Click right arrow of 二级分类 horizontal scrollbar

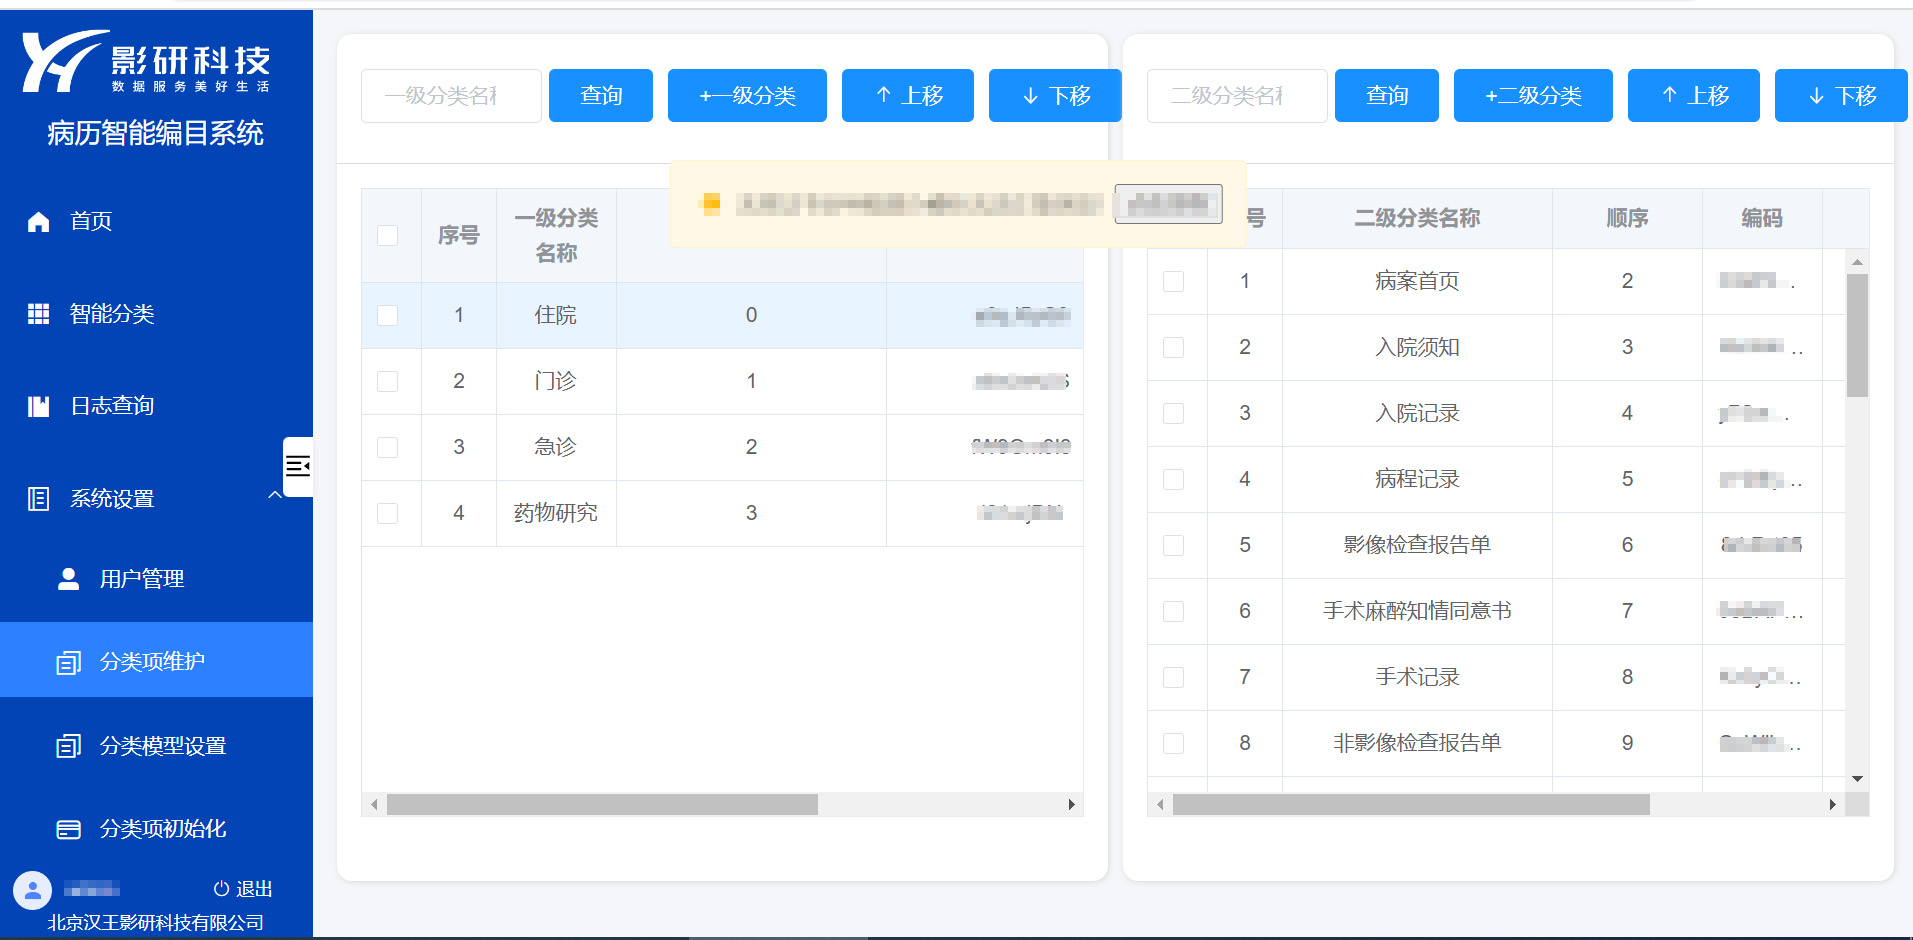[x=1832, y=805]
